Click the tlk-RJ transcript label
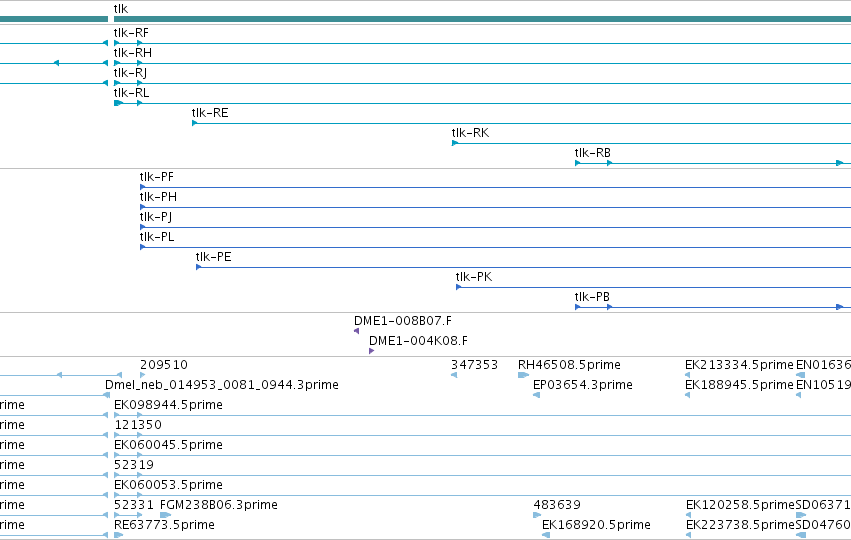This screenshot has height=540, width=851. click(130, 73)
